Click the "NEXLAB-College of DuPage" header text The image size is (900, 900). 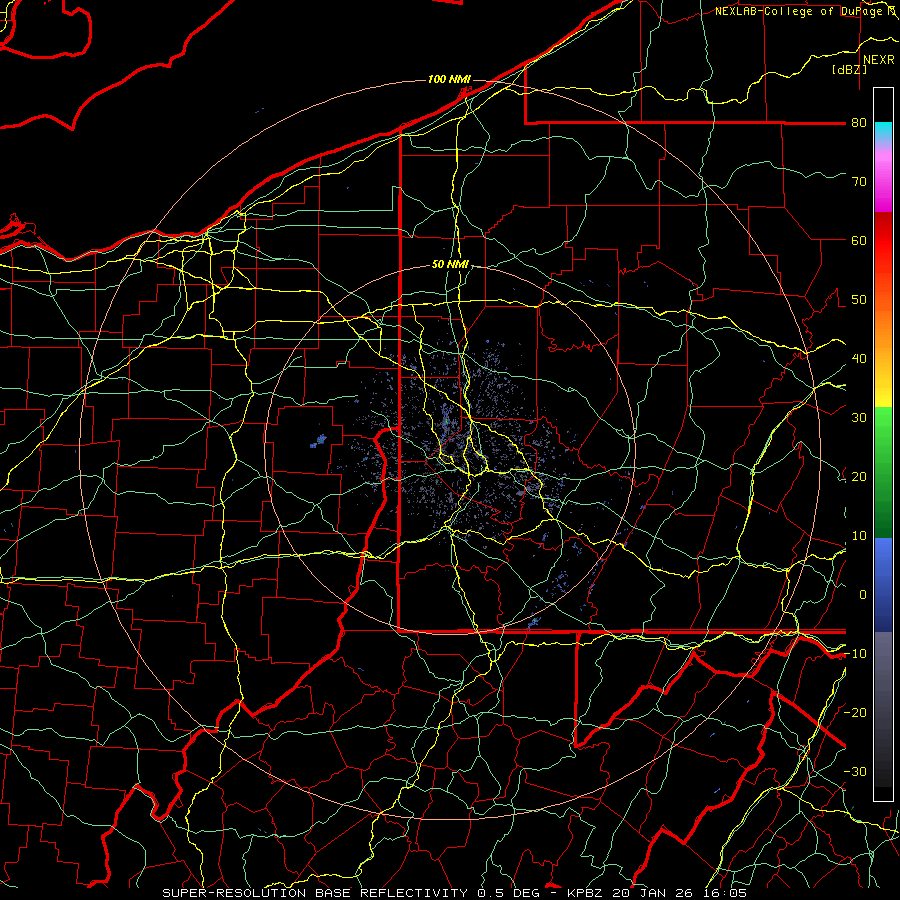pyautogui.click(x=798, y=11)
